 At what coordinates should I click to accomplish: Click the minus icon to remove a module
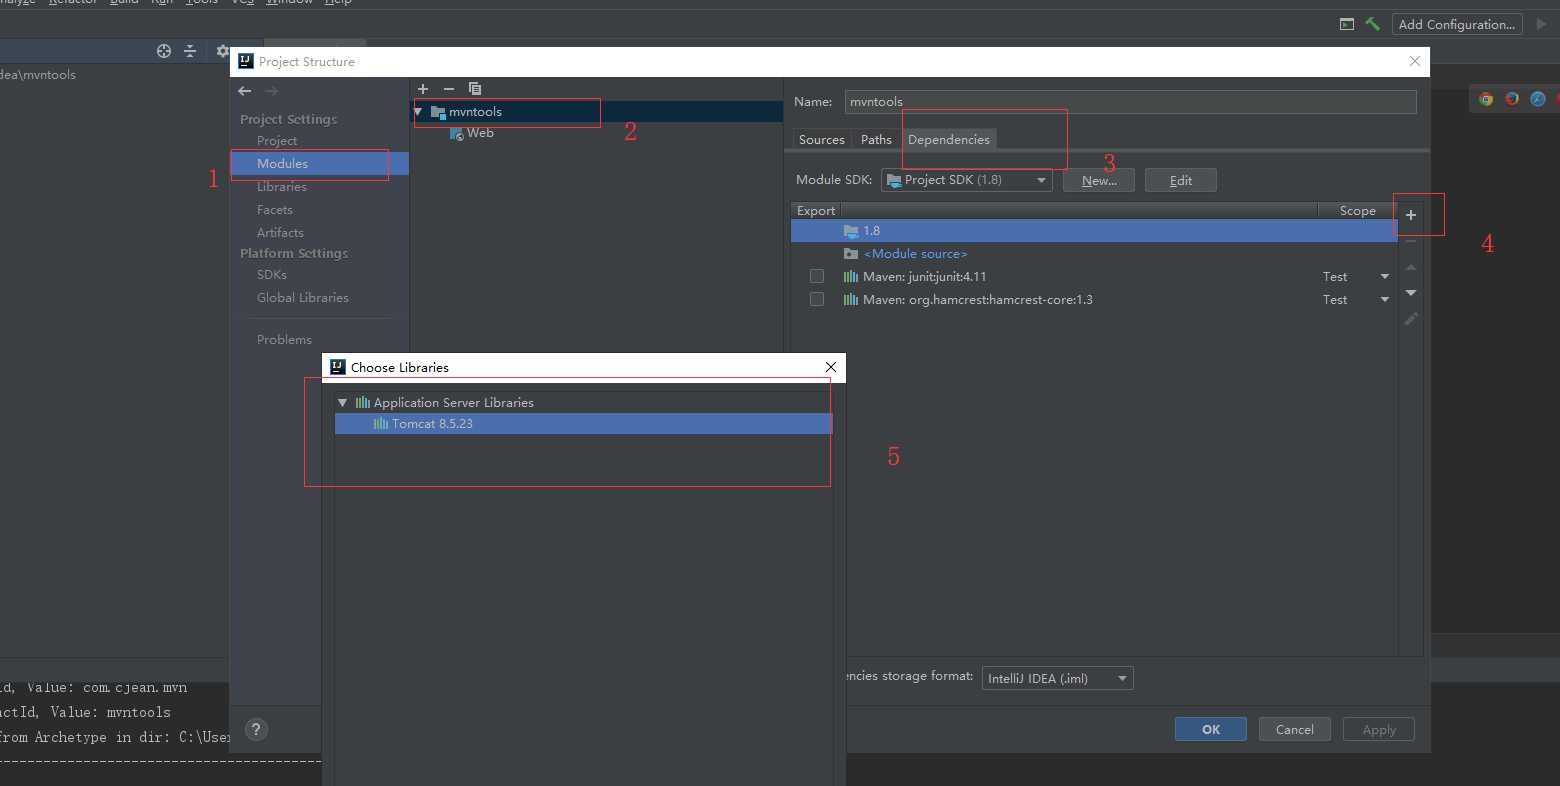pos(449,89)
